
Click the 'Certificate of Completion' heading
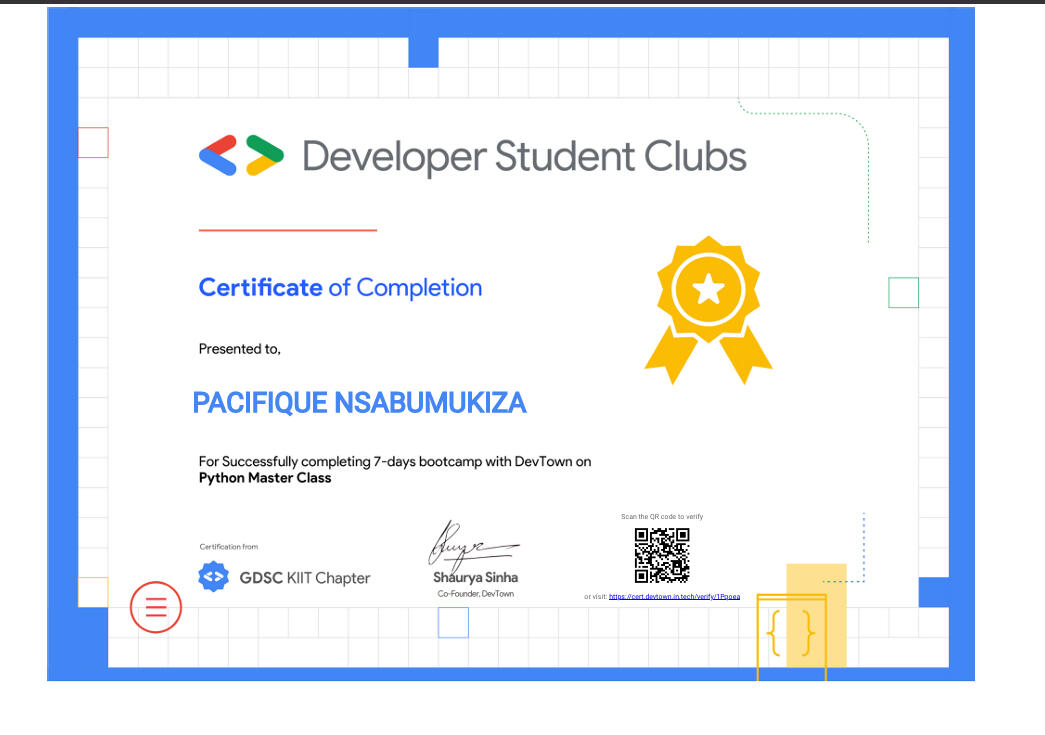click(341, 288)
